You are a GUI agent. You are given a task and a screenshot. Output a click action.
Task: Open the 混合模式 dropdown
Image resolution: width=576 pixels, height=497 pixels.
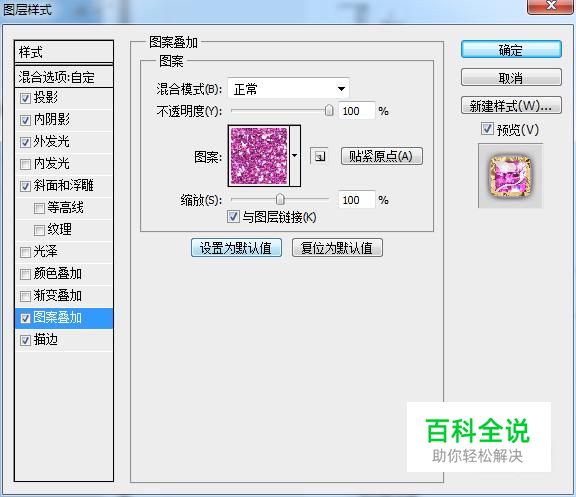[x=288, y=89]
